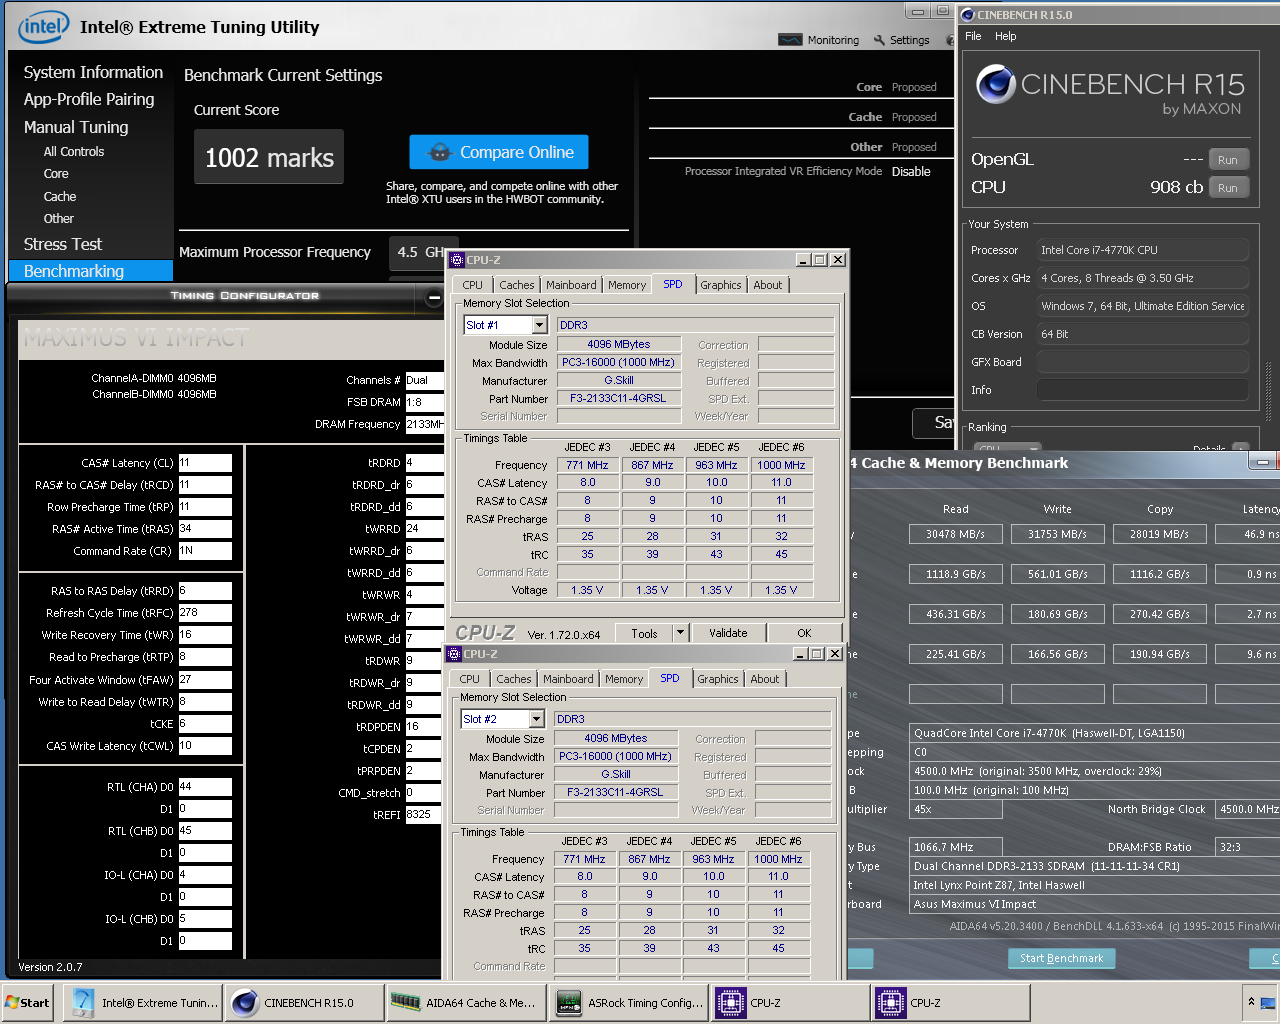Switch to Caches tab in upper CPU-Z
Image resolution: width=1280 pixels, height=1024 pixels.
517,285
